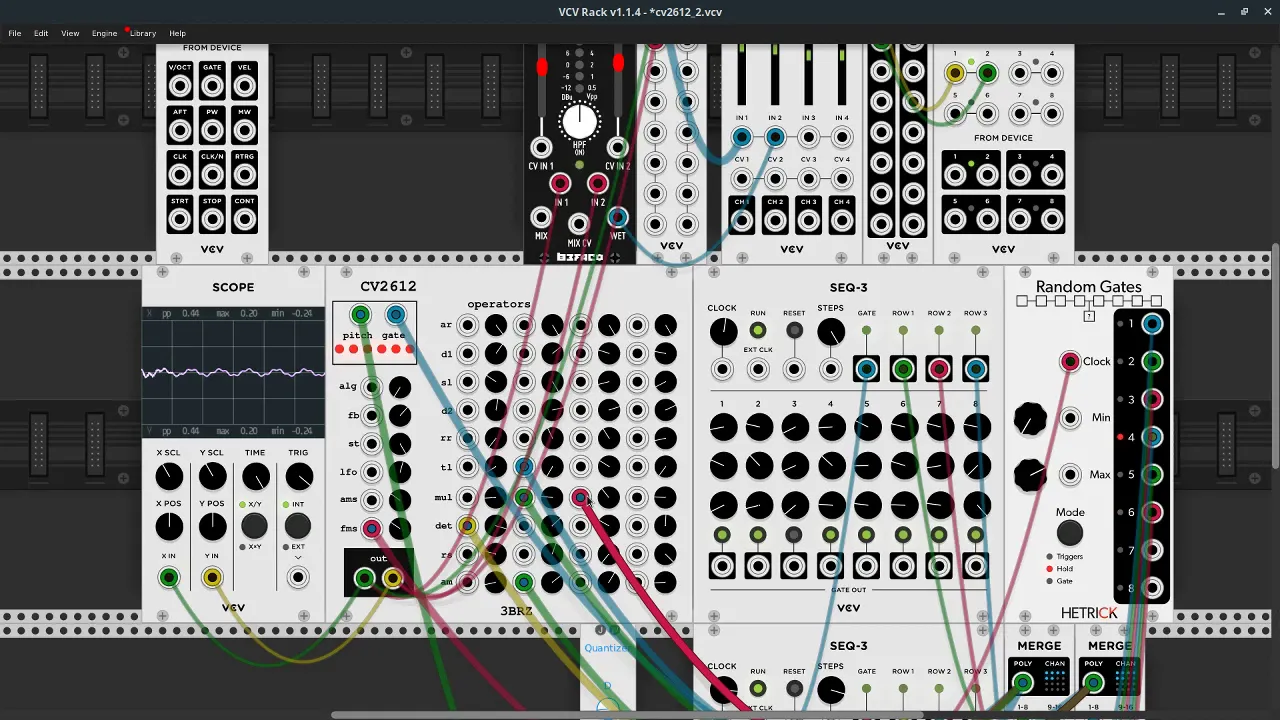This screenshot has width=1280, height=720.
Task: Open the File menu
Action: 15,33
